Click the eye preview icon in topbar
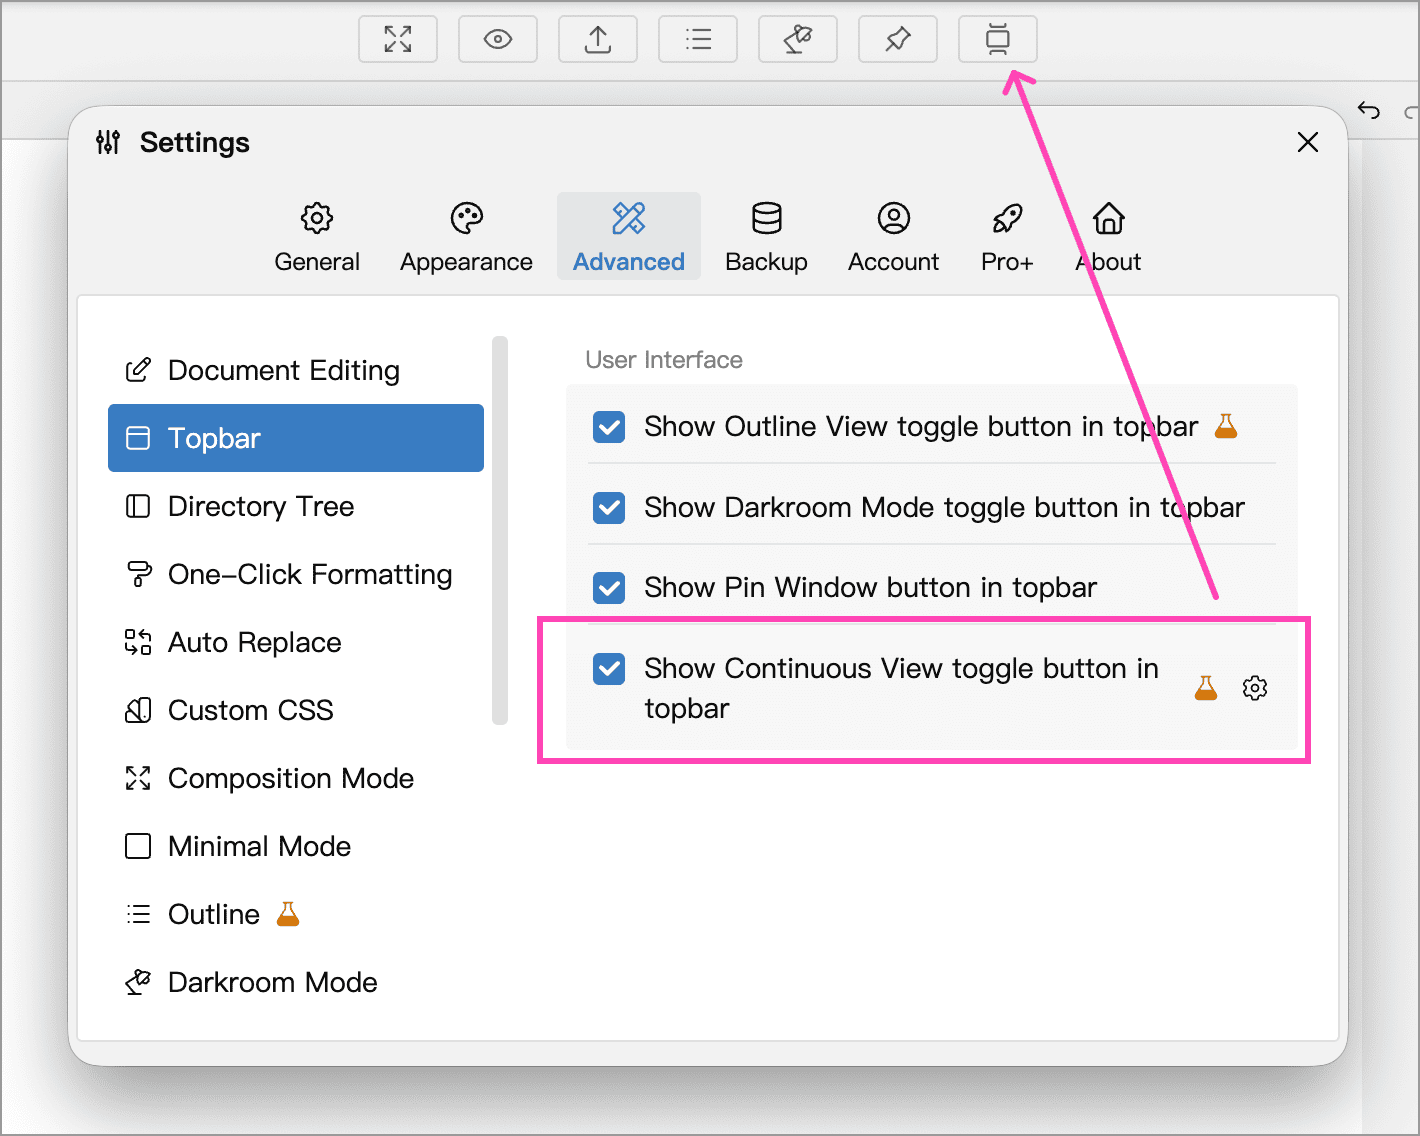The width and height of the screenshot is (1420, 1136). click(x=498, y=39)
